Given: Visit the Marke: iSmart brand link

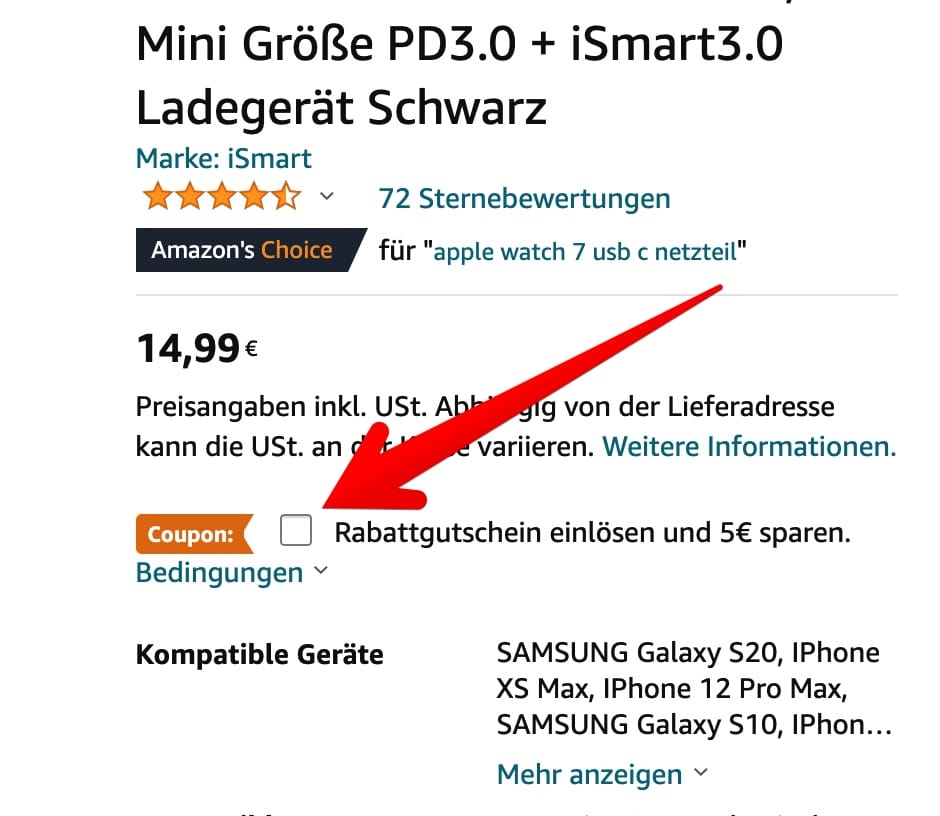Looking at the screenshot, I should 224,159.
